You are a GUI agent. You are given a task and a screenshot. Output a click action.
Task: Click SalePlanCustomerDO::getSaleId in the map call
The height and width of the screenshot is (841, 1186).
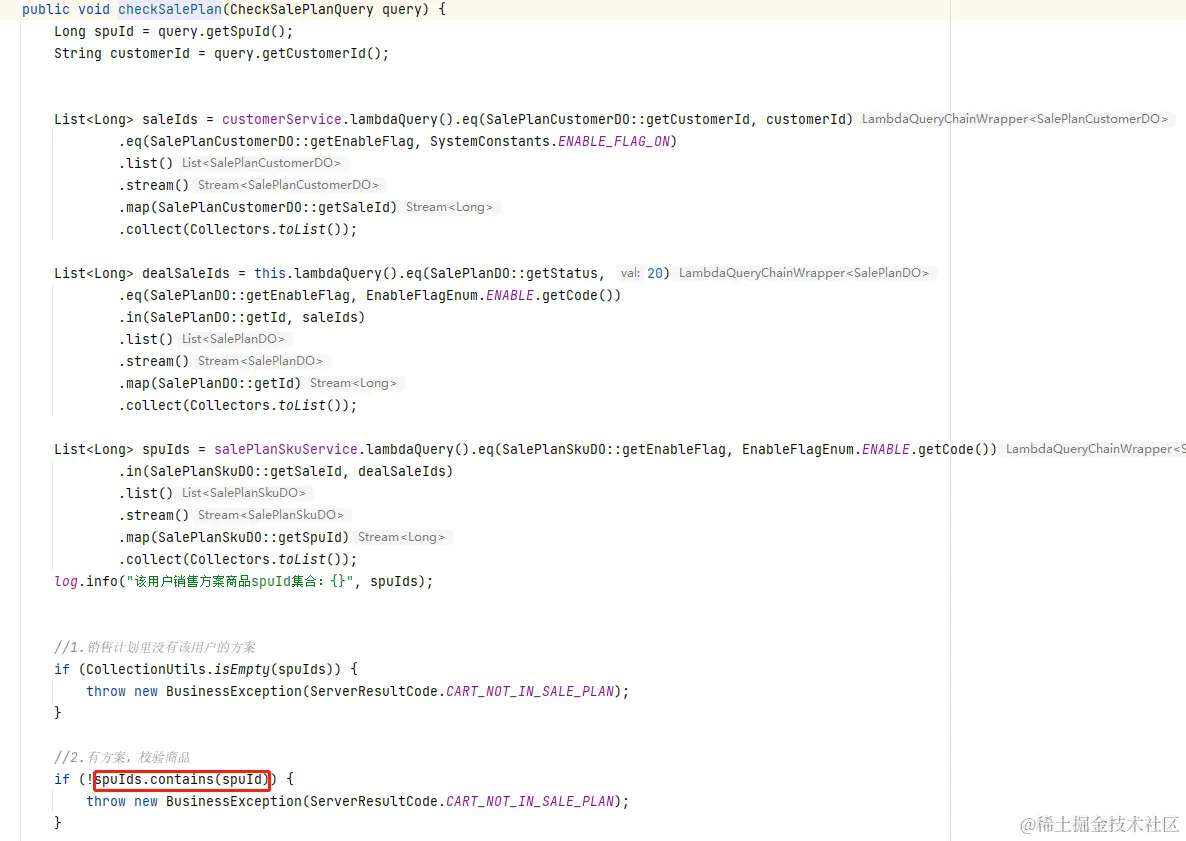tap(273, 206)
